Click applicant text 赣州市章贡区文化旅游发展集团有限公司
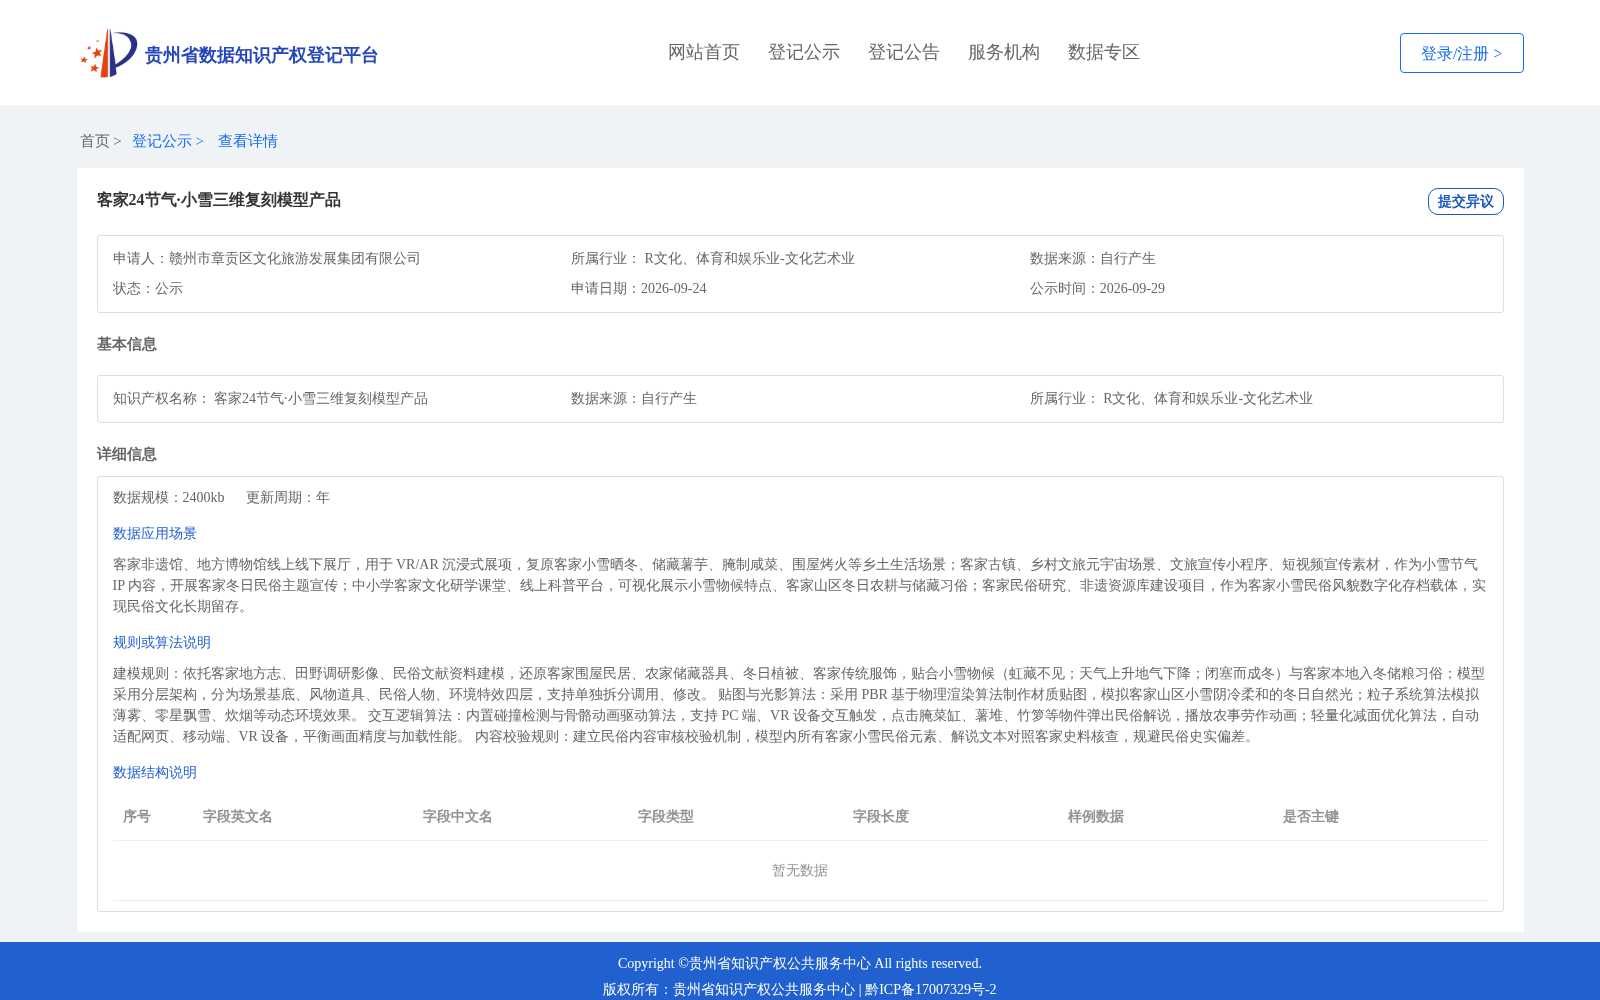The image size is (1600, 1000). click(x=295, y=258)
